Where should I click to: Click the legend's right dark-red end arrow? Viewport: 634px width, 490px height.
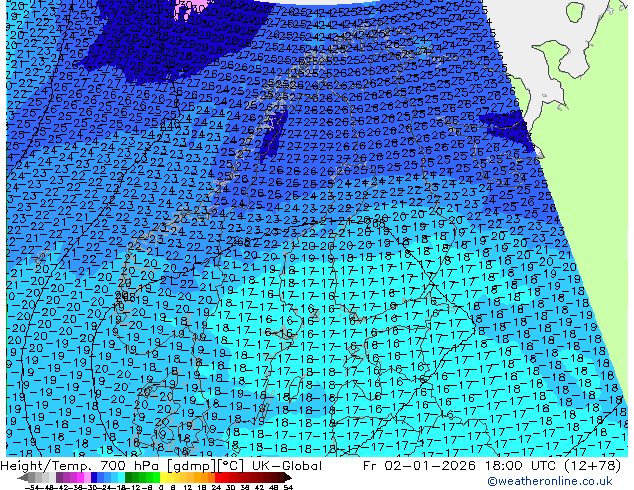pyautogui.click(x=288, y=477)
